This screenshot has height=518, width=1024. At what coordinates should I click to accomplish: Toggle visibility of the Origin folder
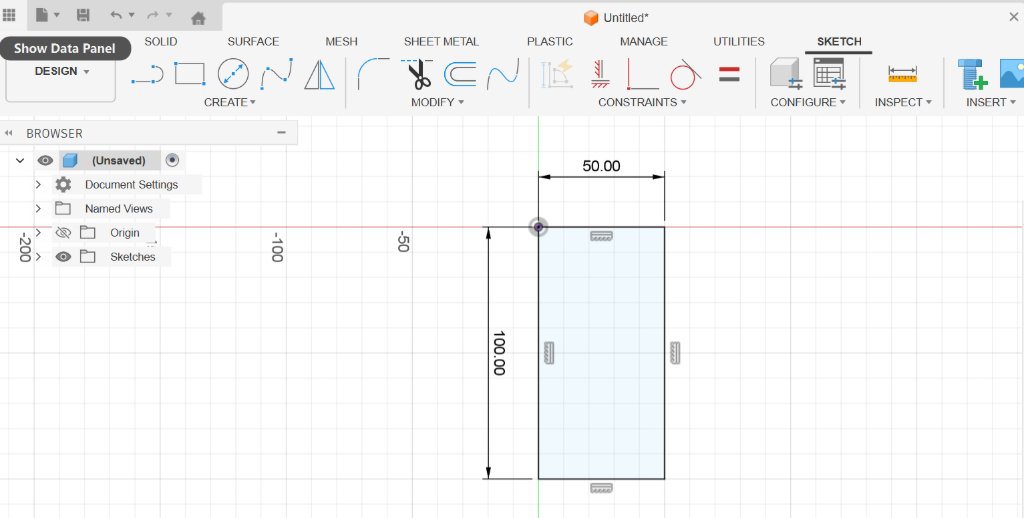(63, 233)
